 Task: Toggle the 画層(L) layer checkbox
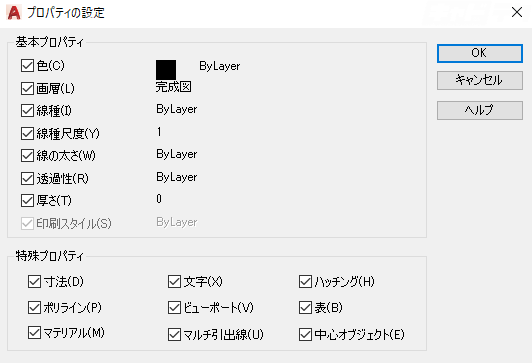click(x=27, y=88)
